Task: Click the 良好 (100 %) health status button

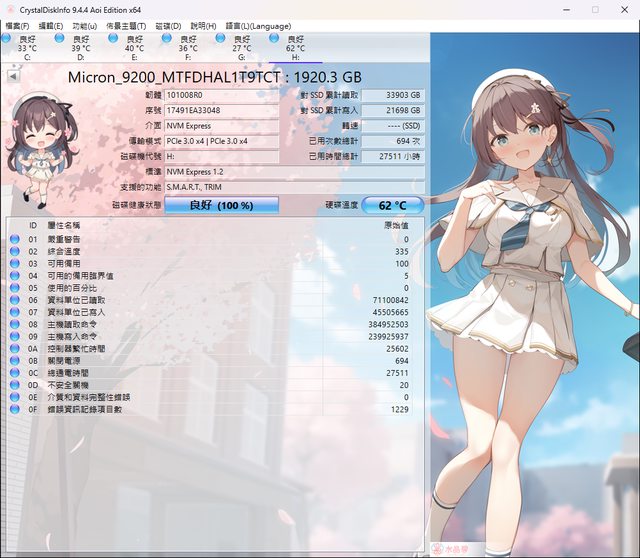Action: tap(221, 205)
